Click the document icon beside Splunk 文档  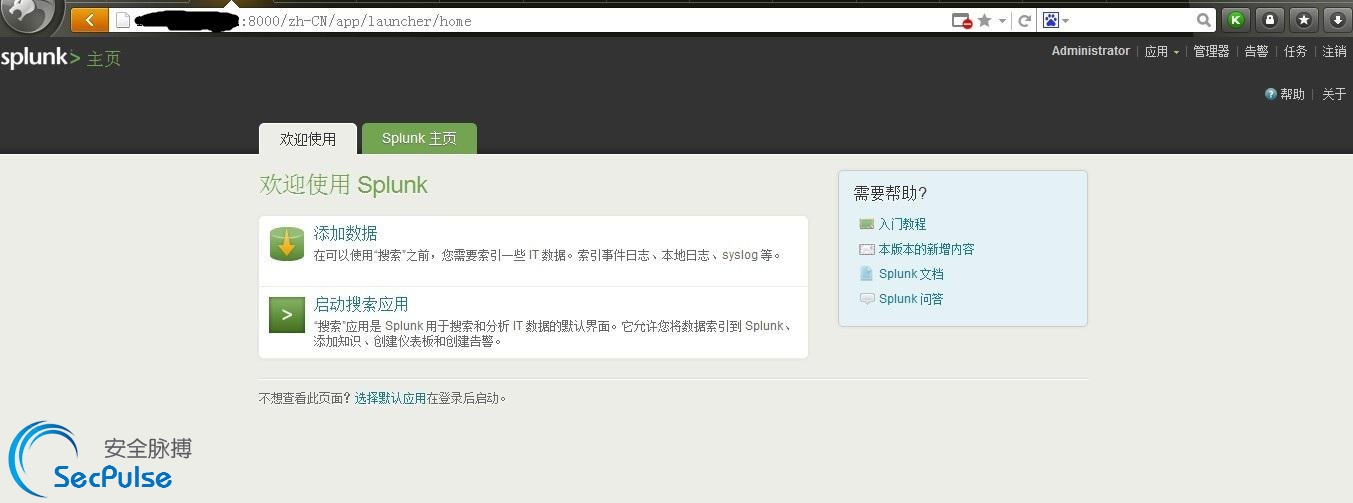[866, 274]
